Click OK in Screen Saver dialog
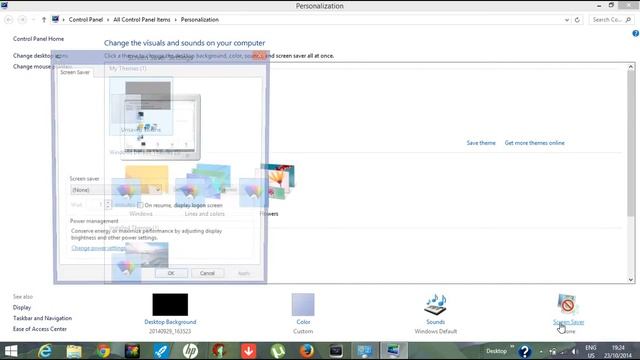This screenshot has height=360, width=640. click(171, 273)
